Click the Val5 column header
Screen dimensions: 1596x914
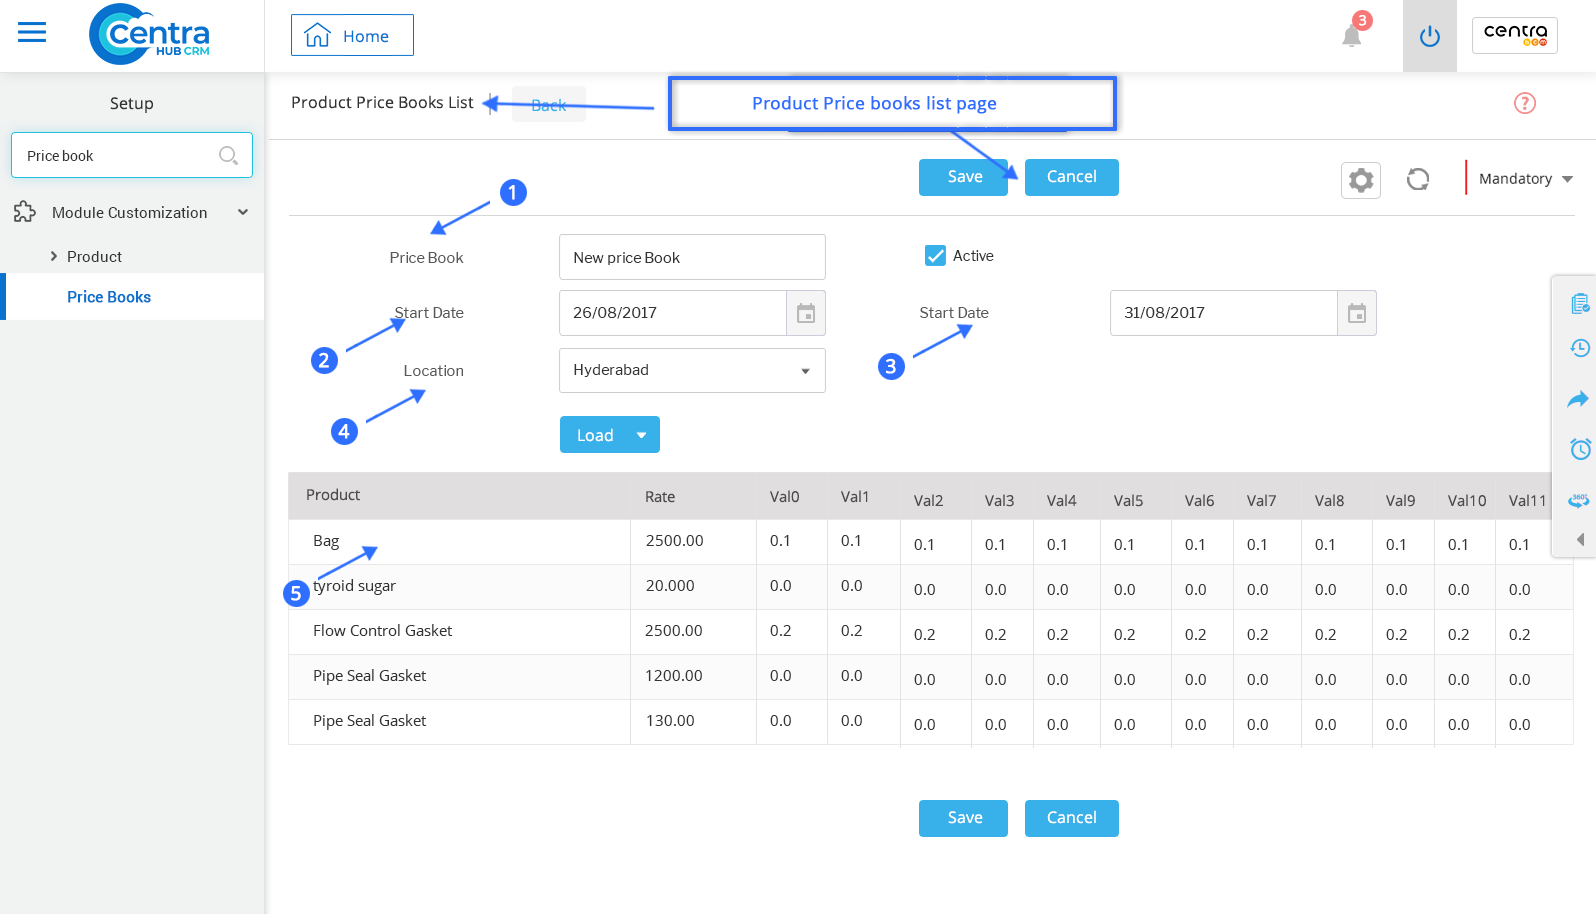[x=1129, y=501]
